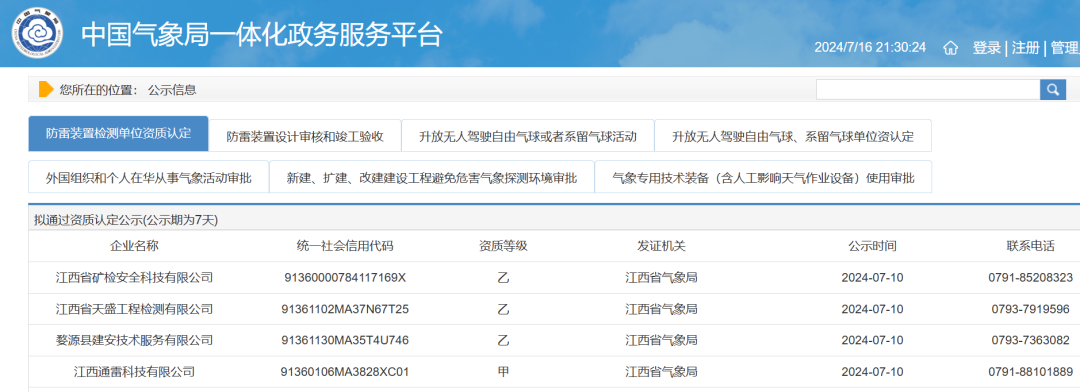The image size is (1080, 392).
Task: Click phone number 0791-85208323
Action: tap(1030, 278)
